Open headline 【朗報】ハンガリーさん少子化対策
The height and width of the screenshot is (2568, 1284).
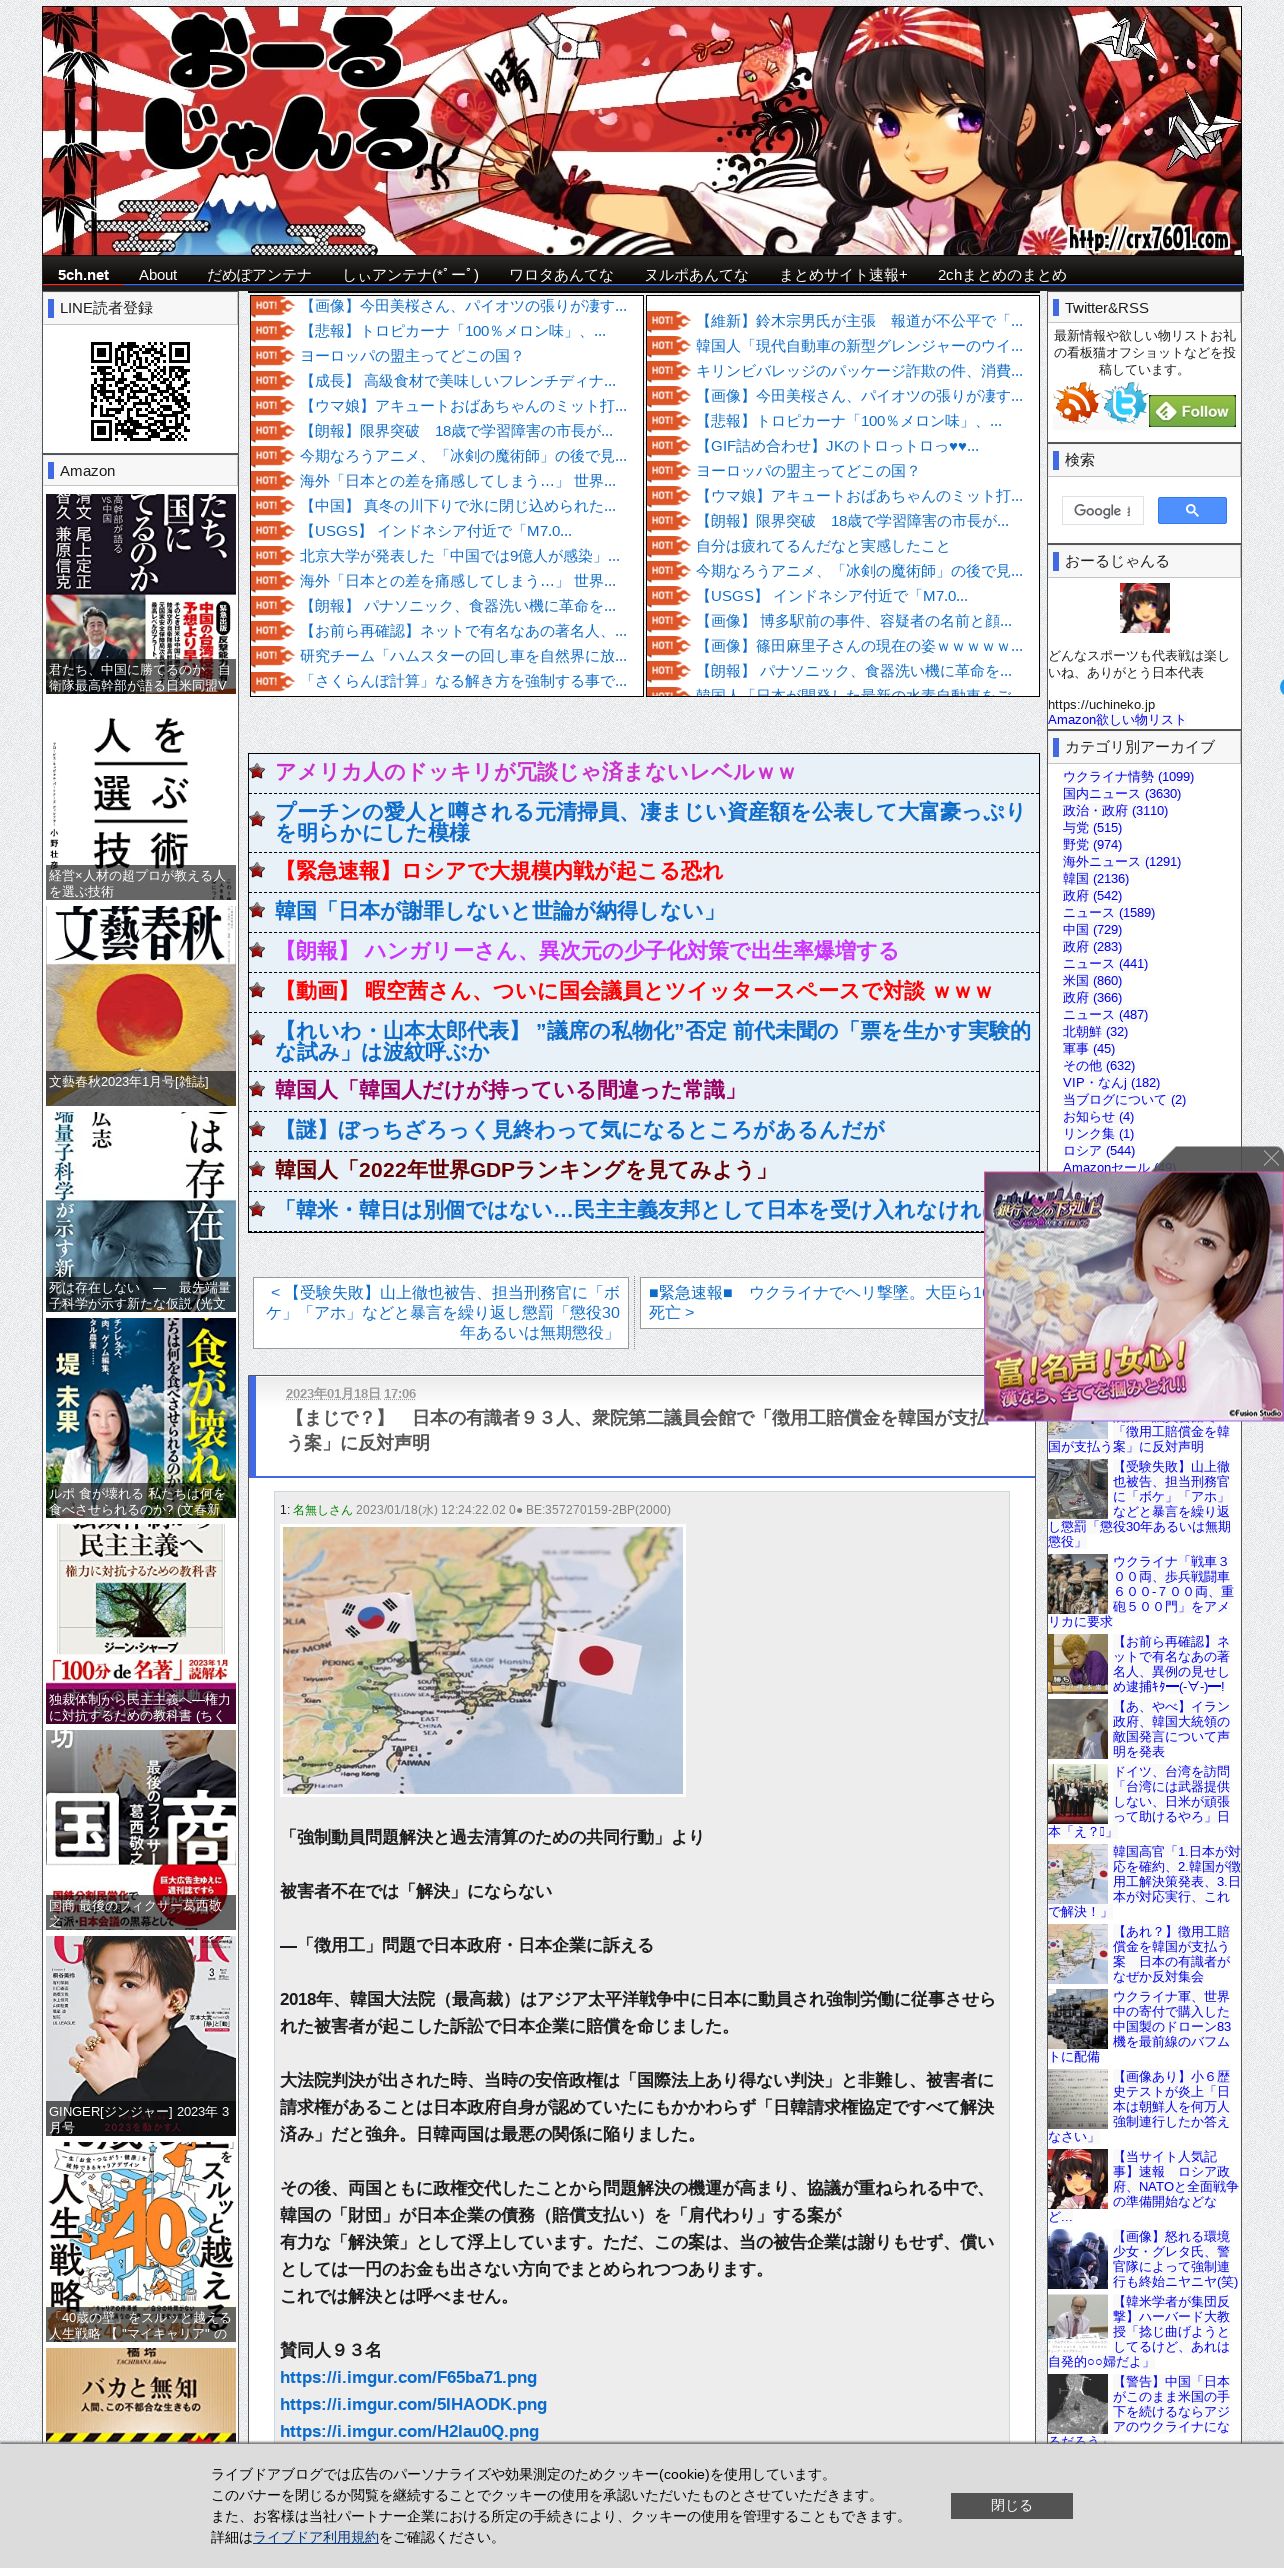(x=586, y=951)
